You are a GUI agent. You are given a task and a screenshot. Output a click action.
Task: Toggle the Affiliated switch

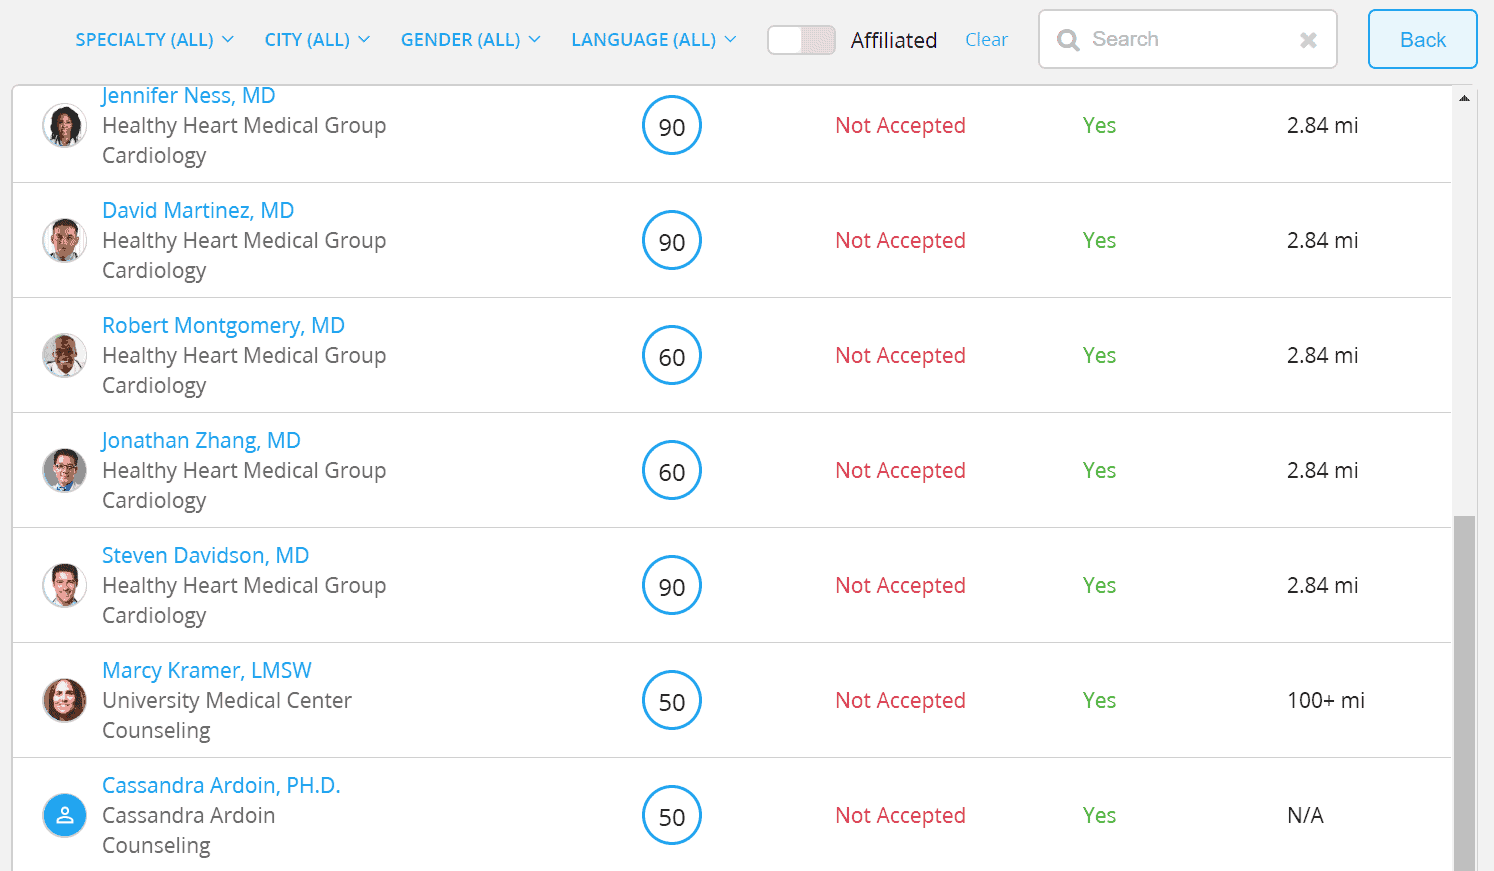point(801,40)
